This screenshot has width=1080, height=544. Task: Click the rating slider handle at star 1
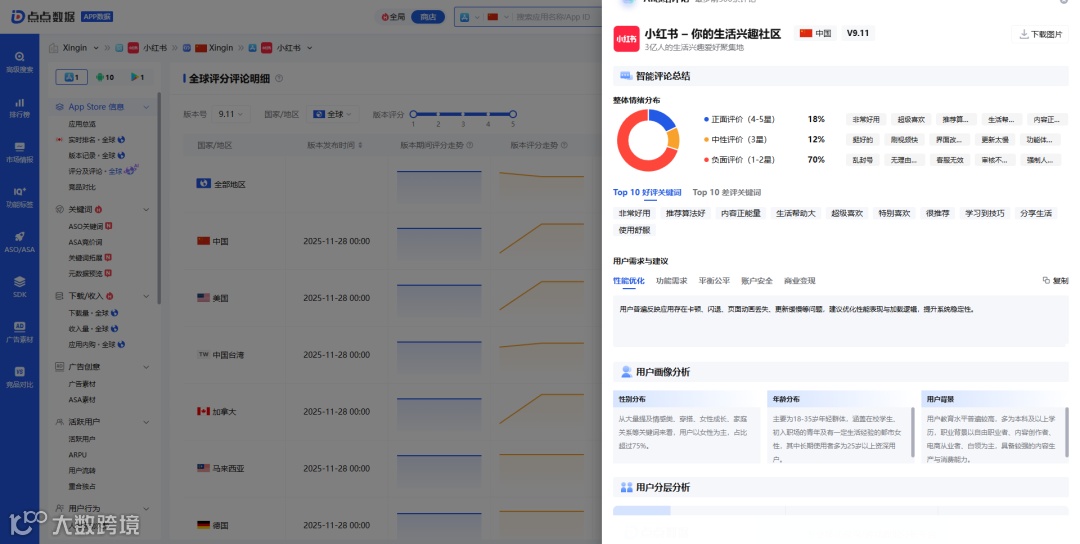pos(413,114)
